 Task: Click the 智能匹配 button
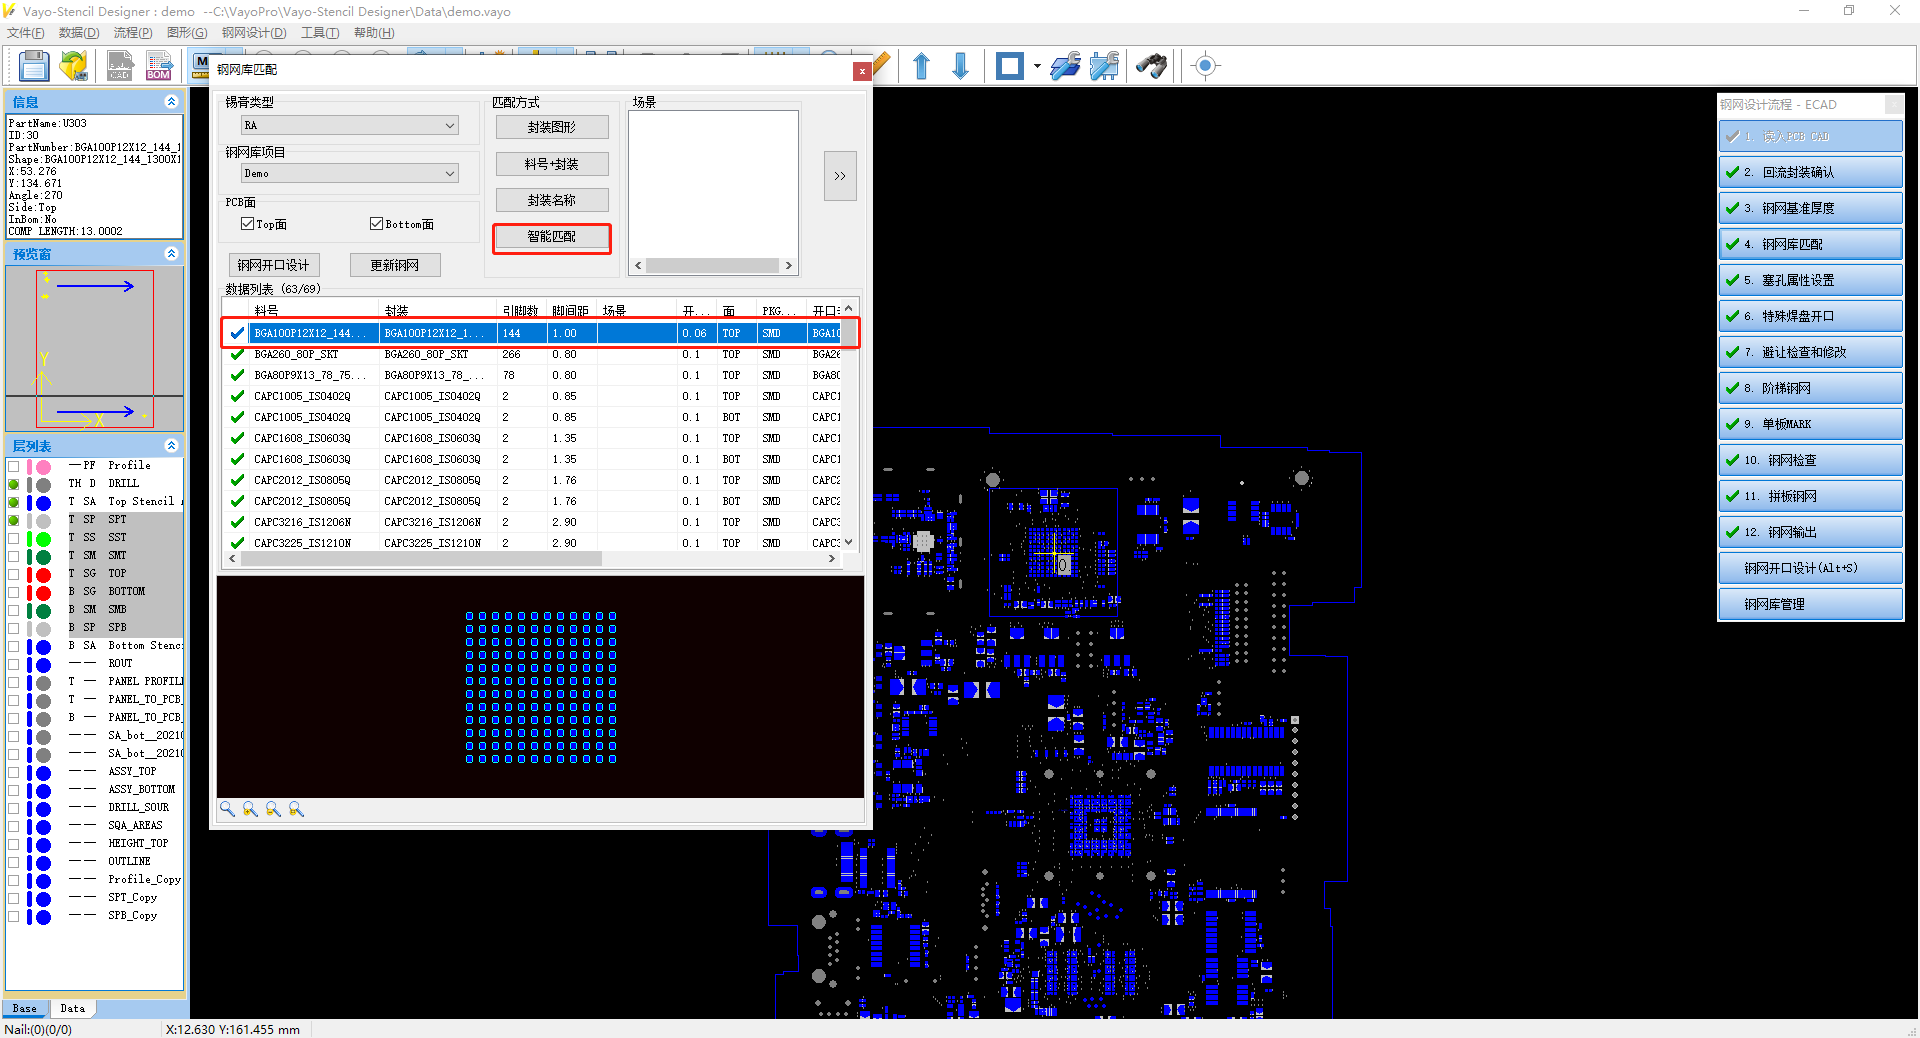click(x=551, y=237)
